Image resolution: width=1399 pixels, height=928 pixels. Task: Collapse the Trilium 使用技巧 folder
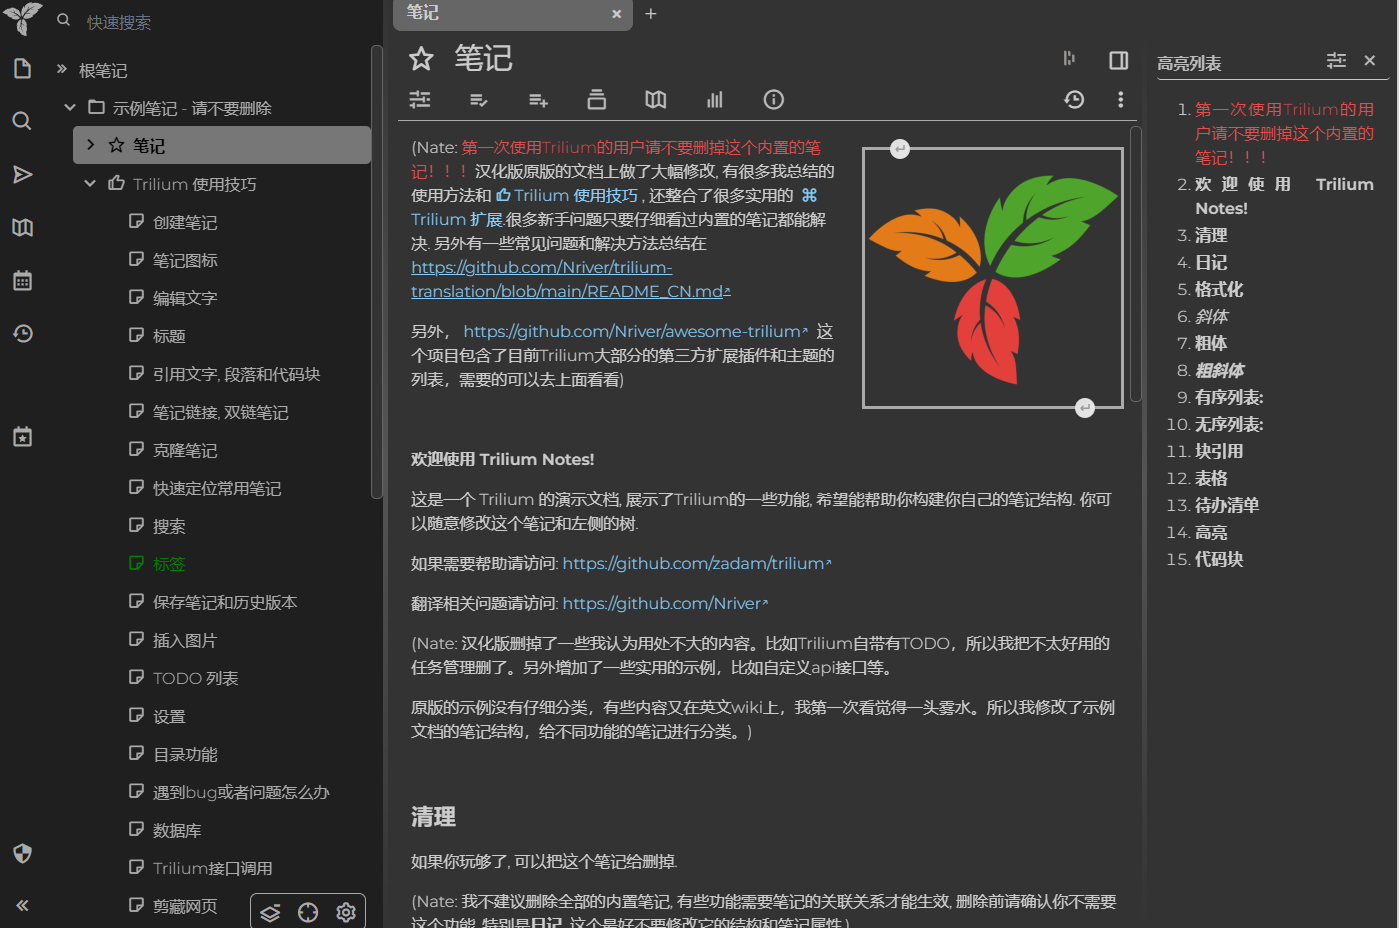click(x=90, y=183)
